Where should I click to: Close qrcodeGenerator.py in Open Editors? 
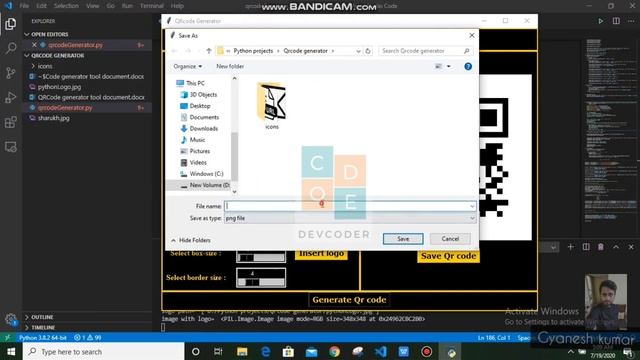34,45
